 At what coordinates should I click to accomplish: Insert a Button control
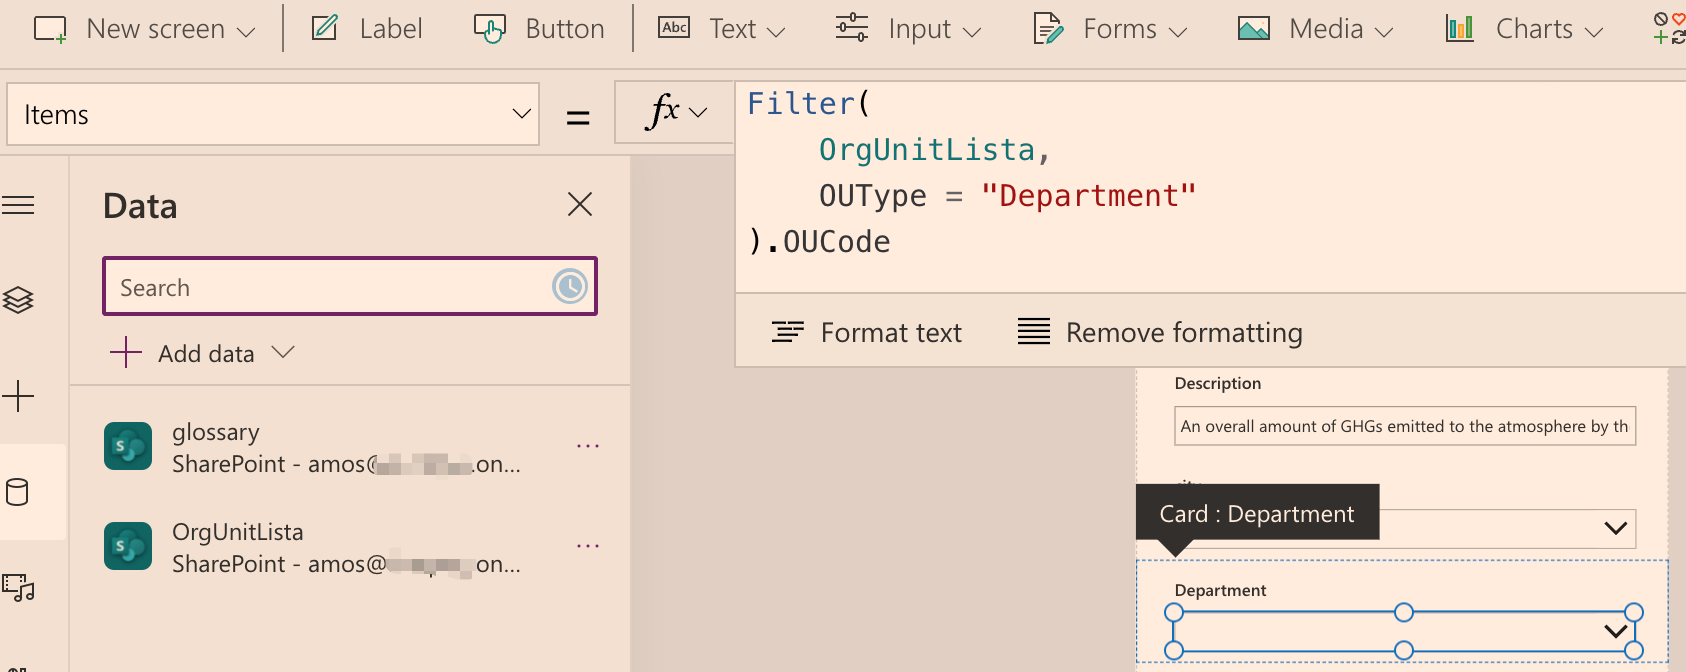(539, 29)
